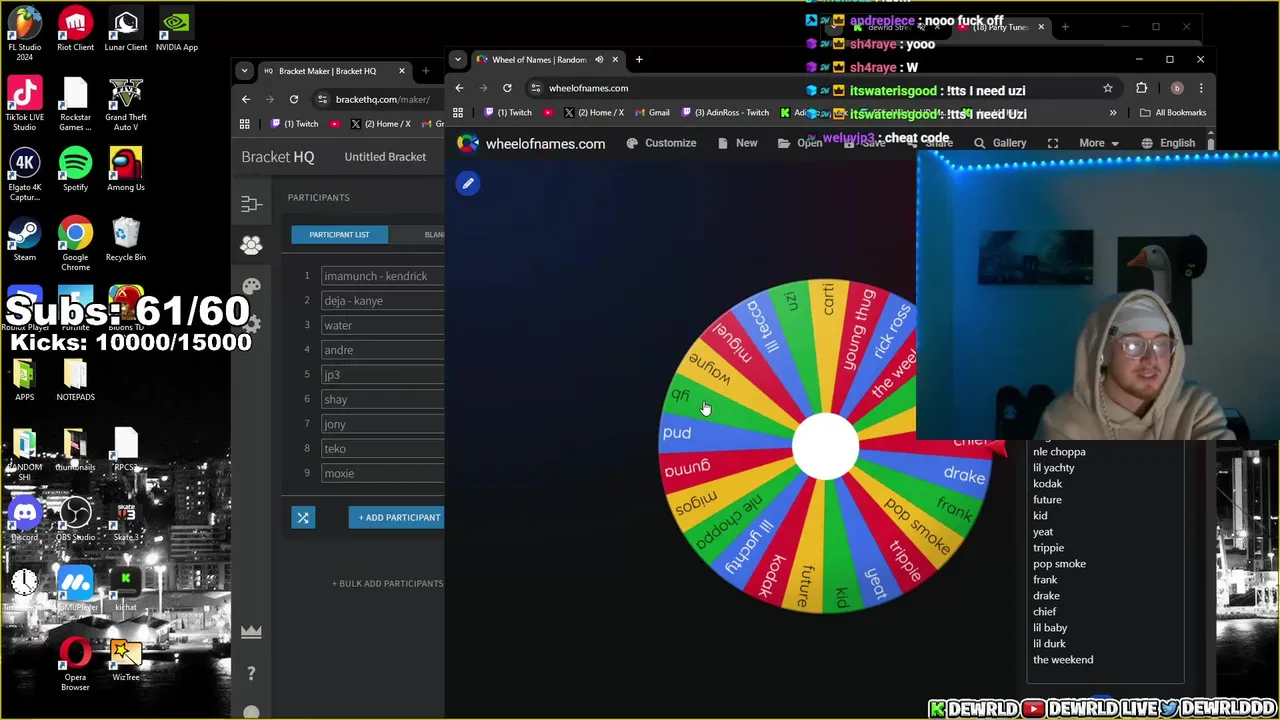Open the All Bookmarks folder

click(x=1173, y=113)
